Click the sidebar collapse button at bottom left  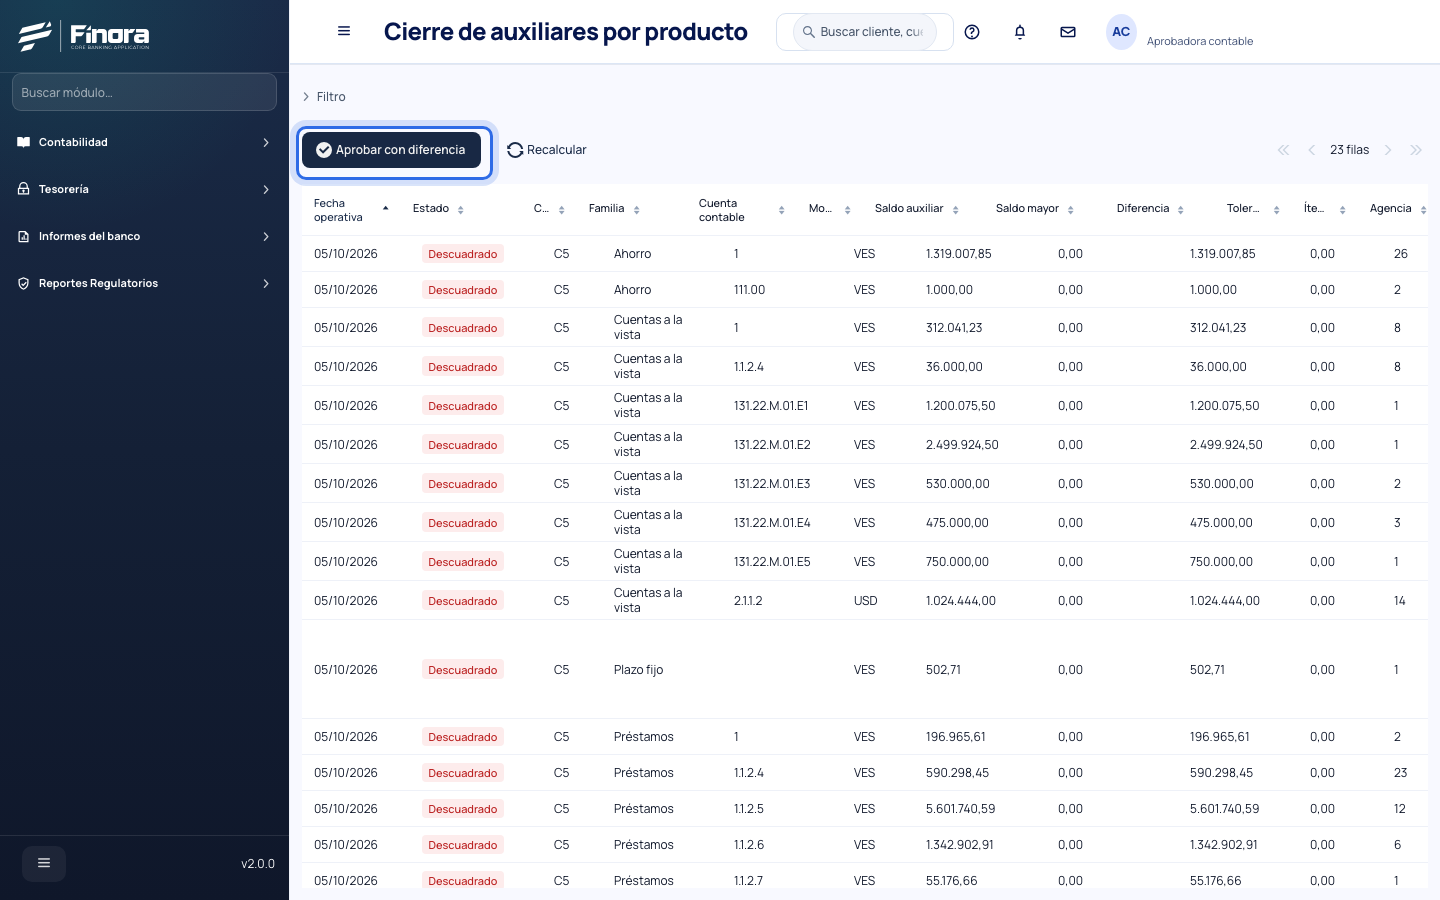(44, 863)
